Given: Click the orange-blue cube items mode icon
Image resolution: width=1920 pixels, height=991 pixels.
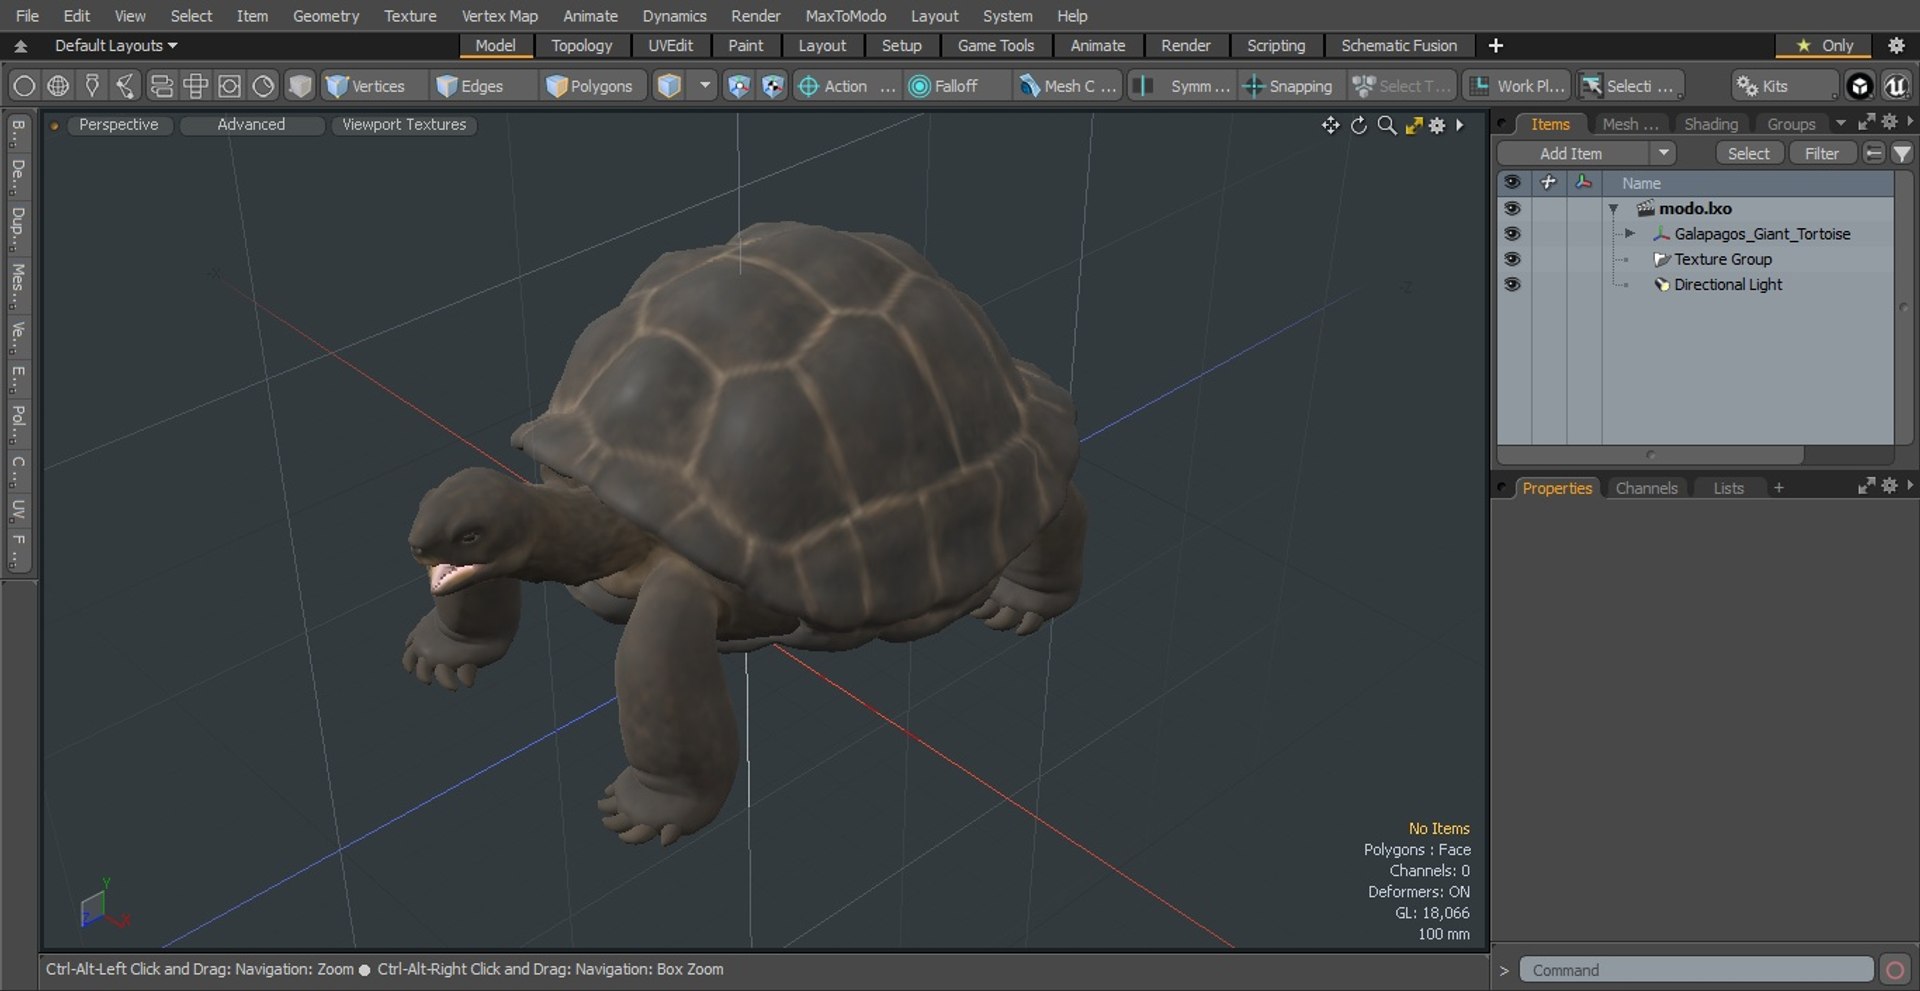Looking at the screenshot, I should [669, 86].
